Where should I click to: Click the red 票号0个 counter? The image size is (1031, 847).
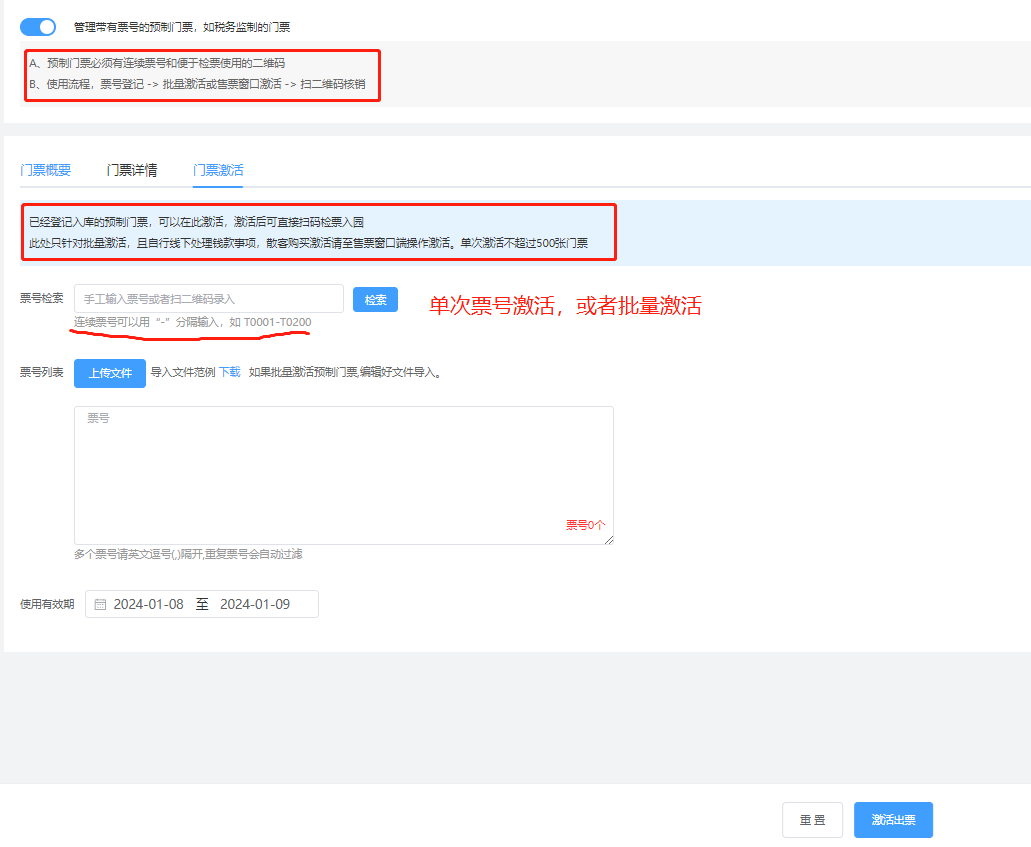(585, 525)
